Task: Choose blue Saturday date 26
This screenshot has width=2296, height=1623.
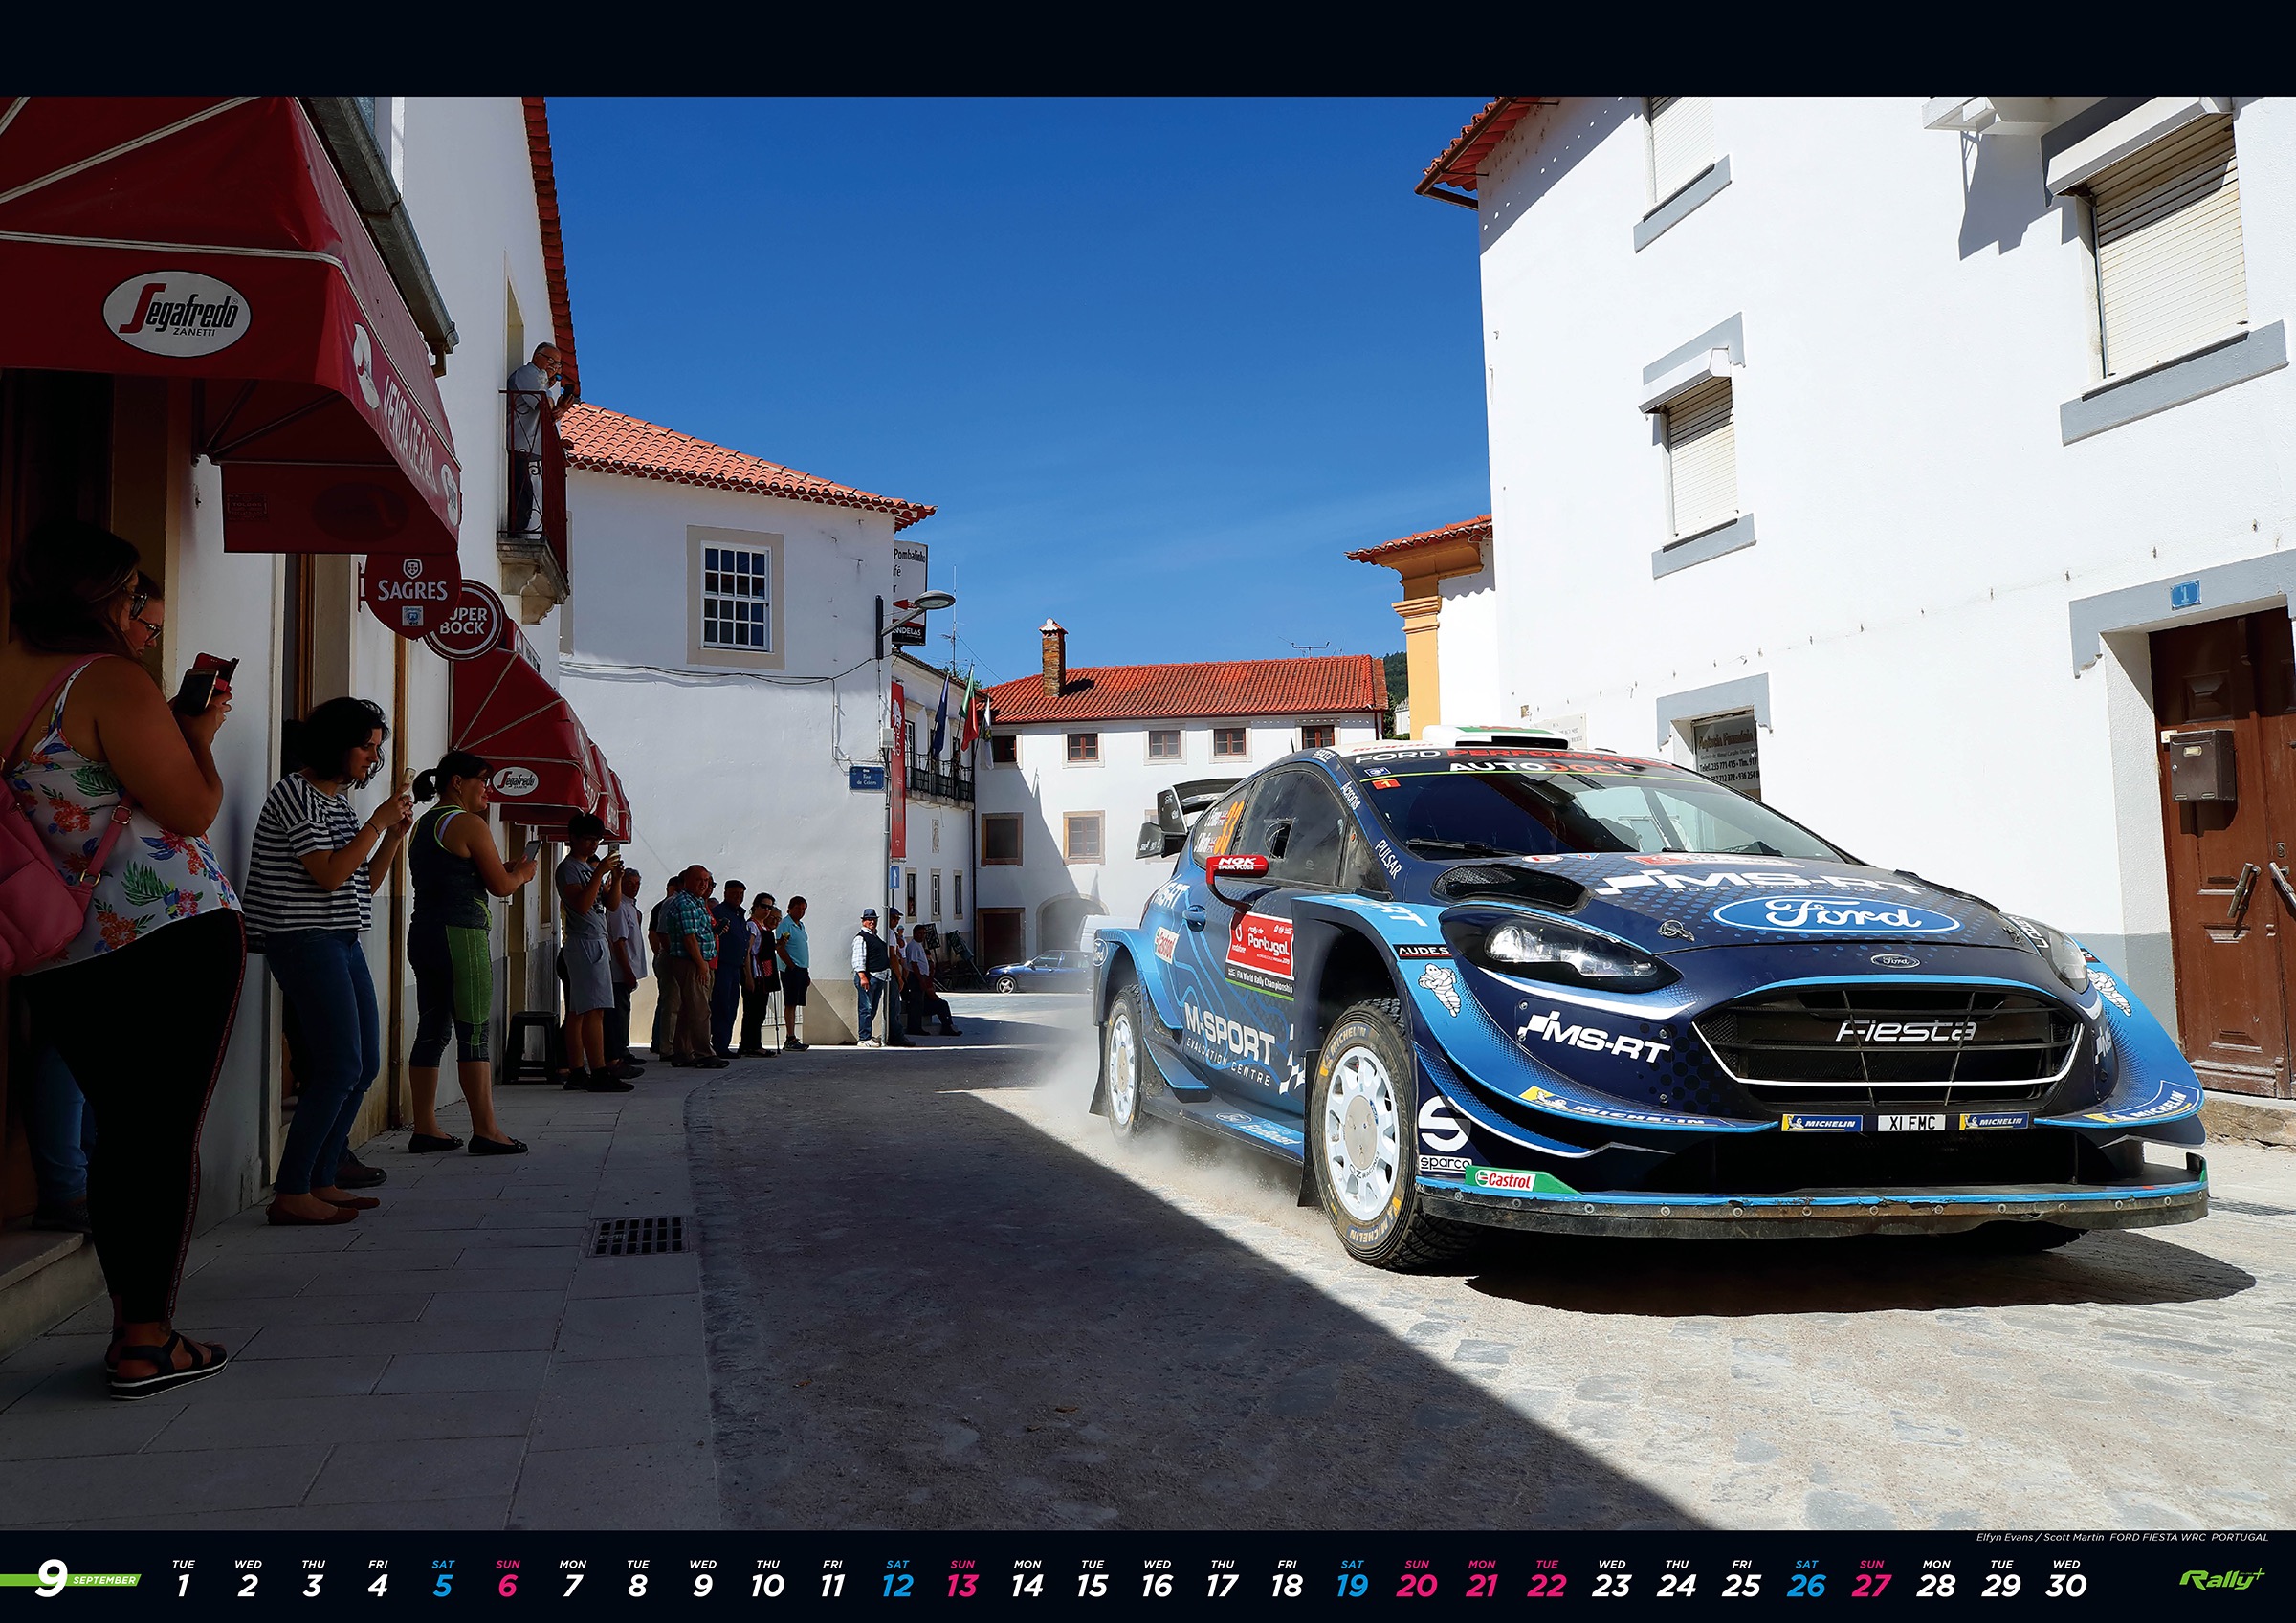Action: [x=1807, y=1585]
